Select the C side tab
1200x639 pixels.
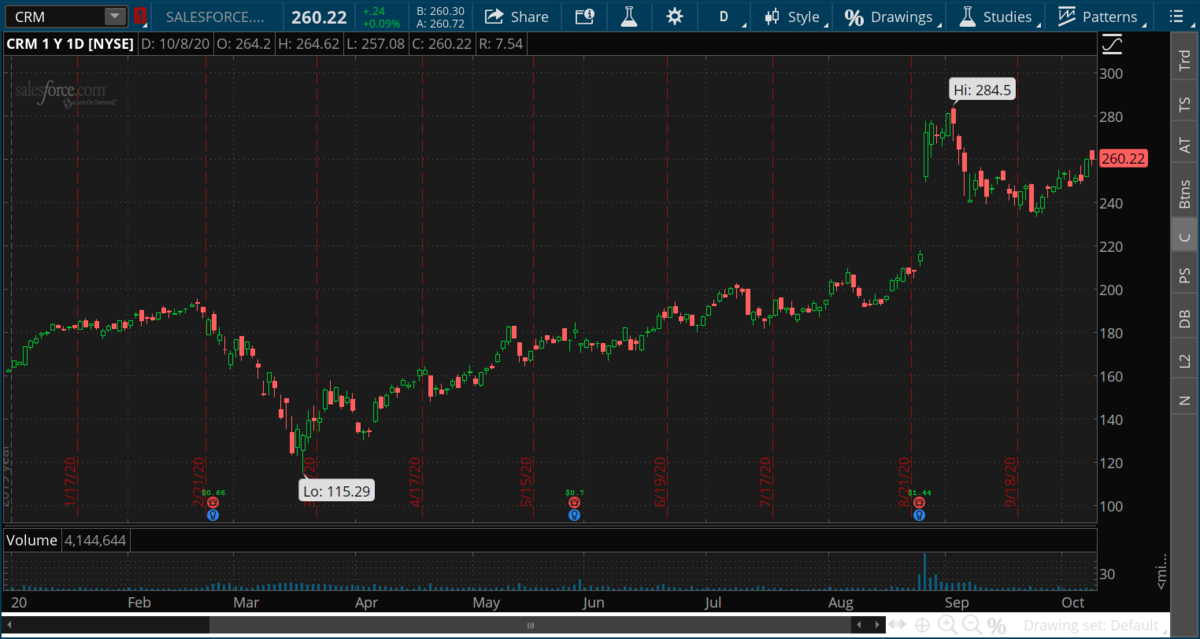1185,236
